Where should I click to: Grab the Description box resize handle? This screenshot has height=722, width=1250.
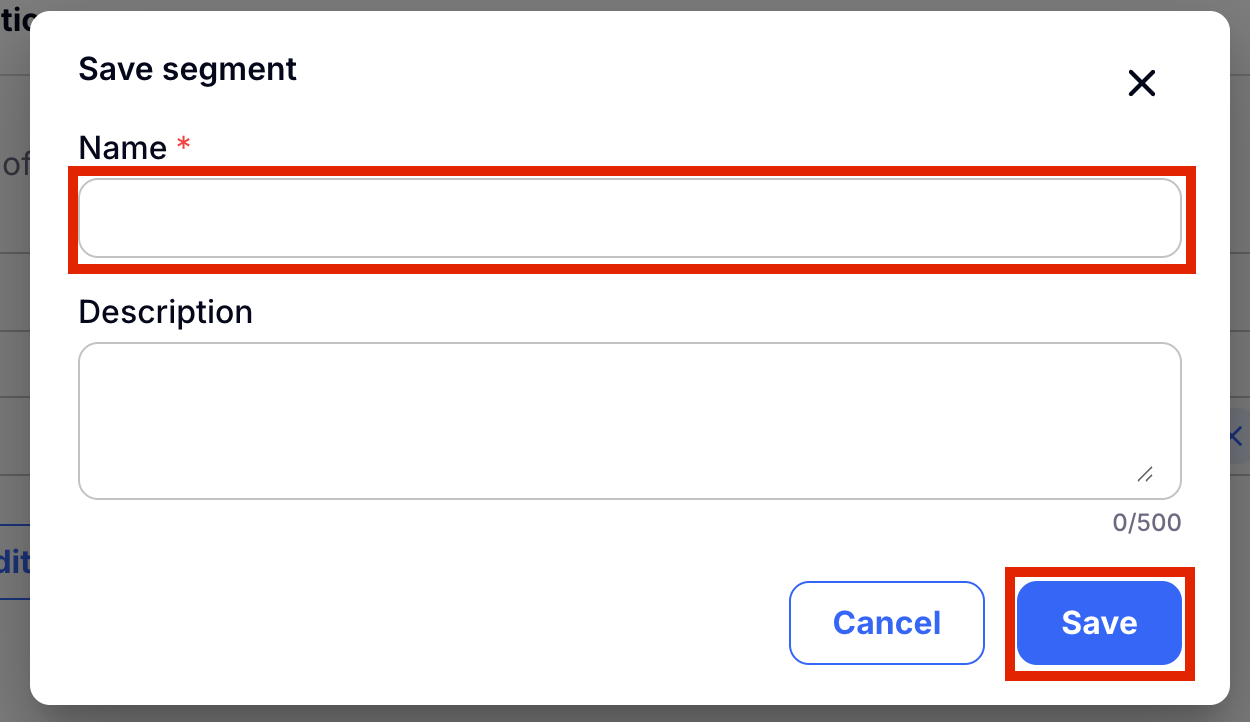tap(1145, 474)
